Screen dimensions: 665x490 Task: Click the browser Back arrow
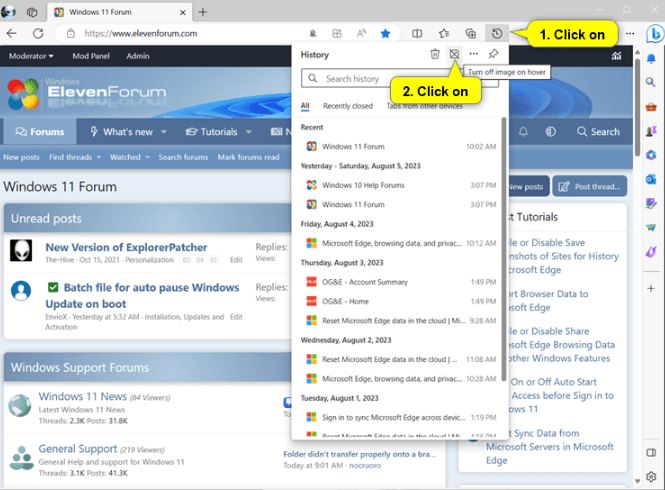(x=11, y=34)
